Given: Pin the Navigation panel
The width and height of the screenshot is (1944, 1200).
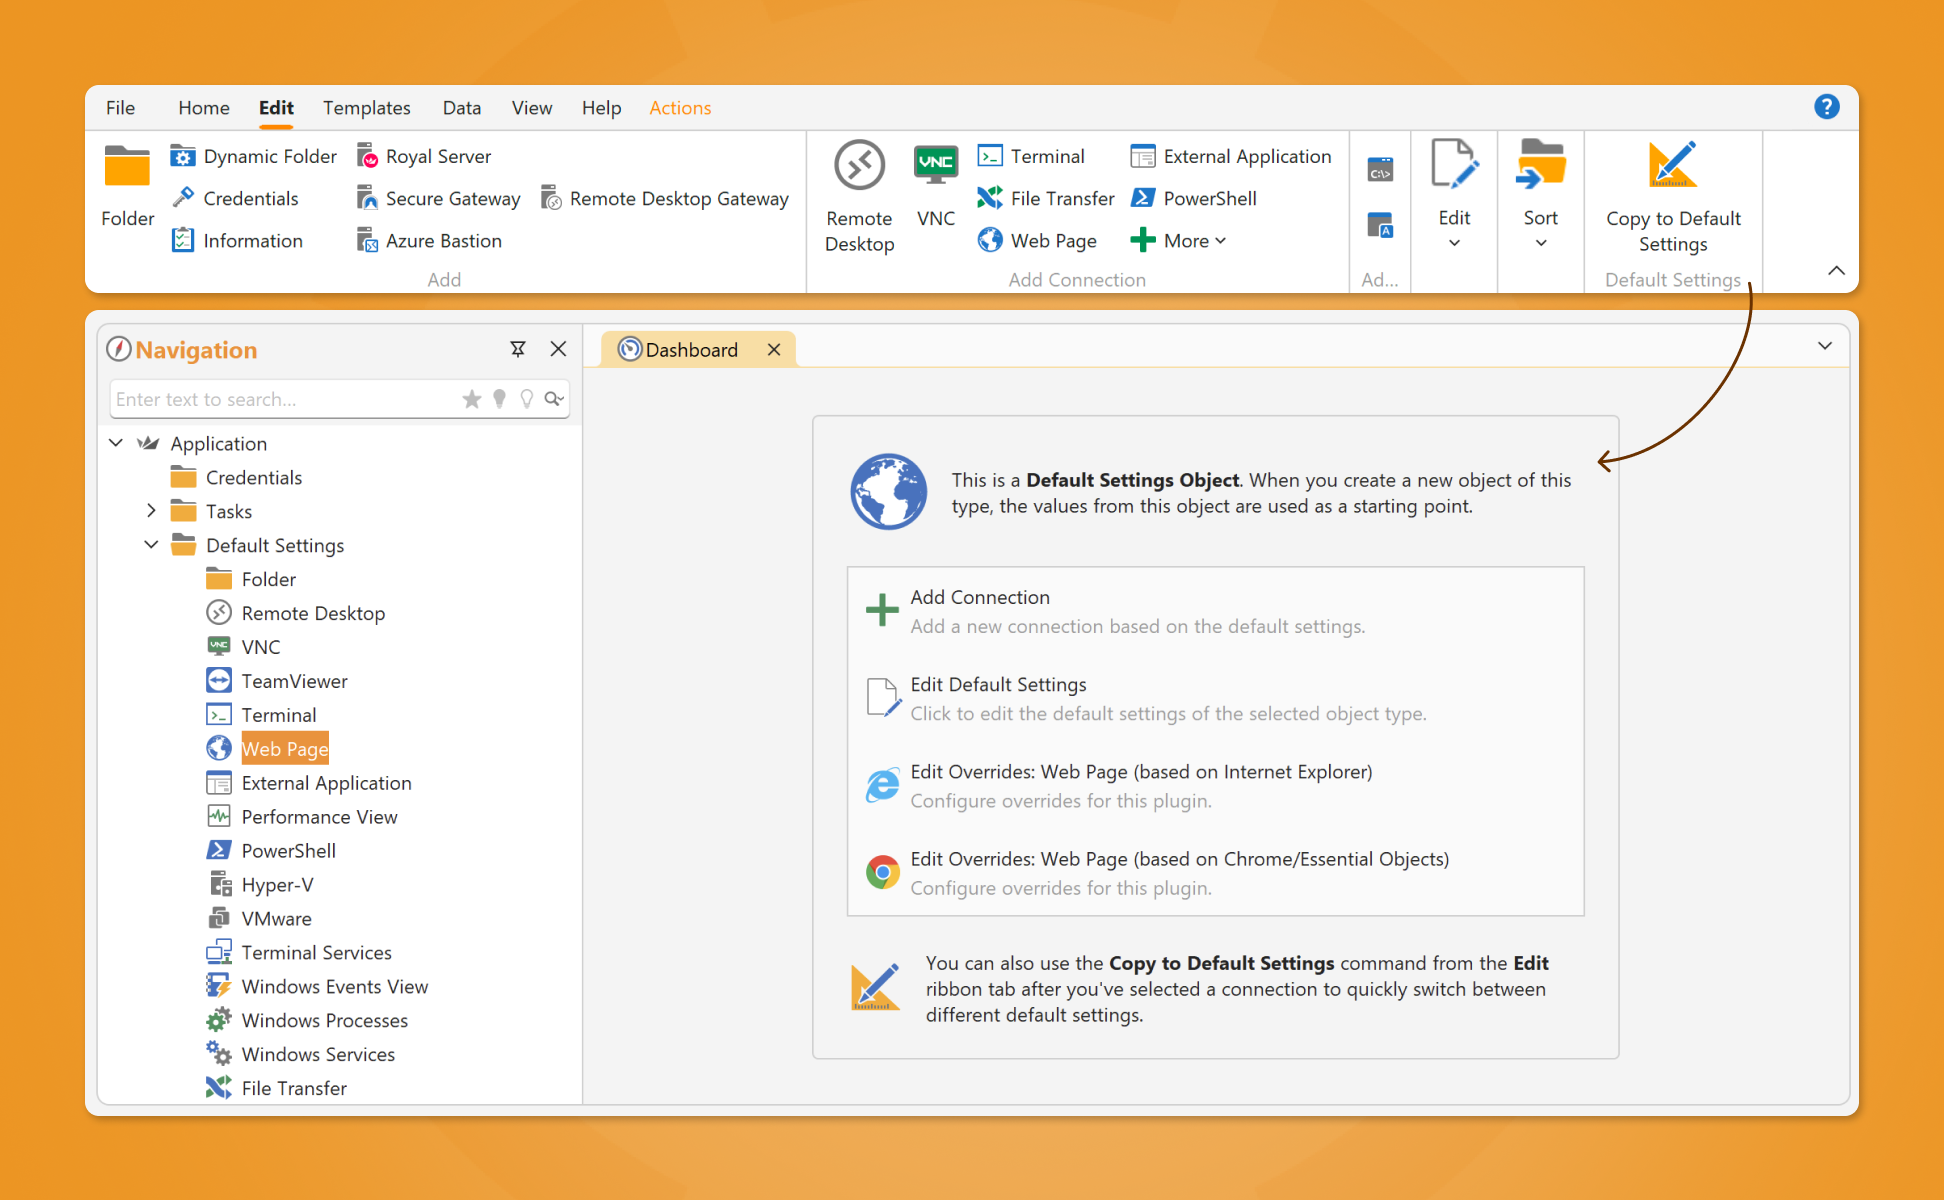Looking at the screenshot, I should (518, 349).
